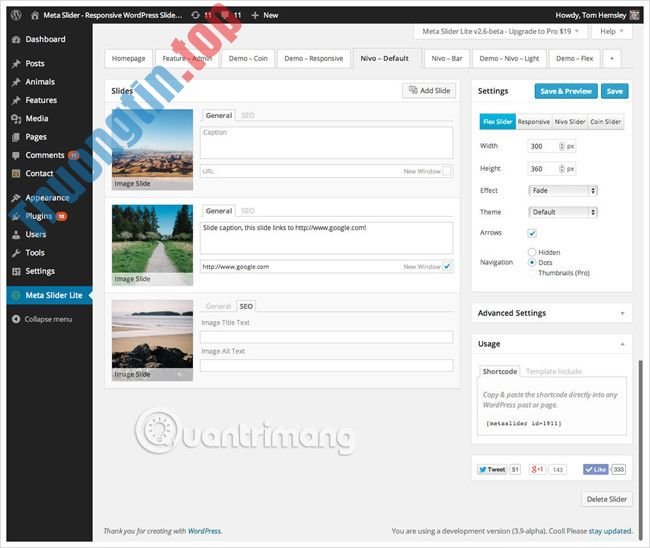Click the Meta Slider Lite icon
The width and height of the screenshot is (650, 548).
(16, 296)
